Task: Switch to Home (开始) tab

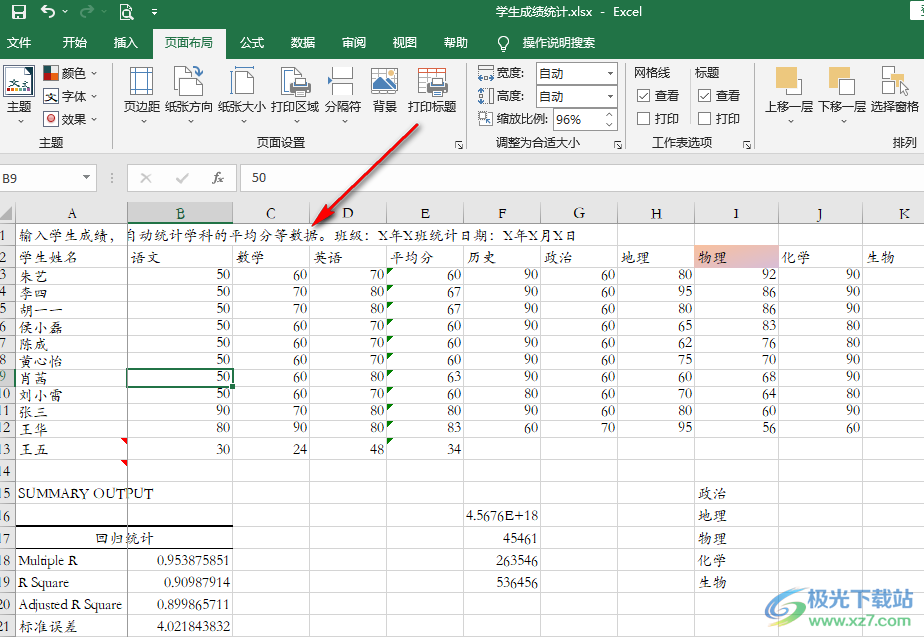Action: [x=75, y=42]
